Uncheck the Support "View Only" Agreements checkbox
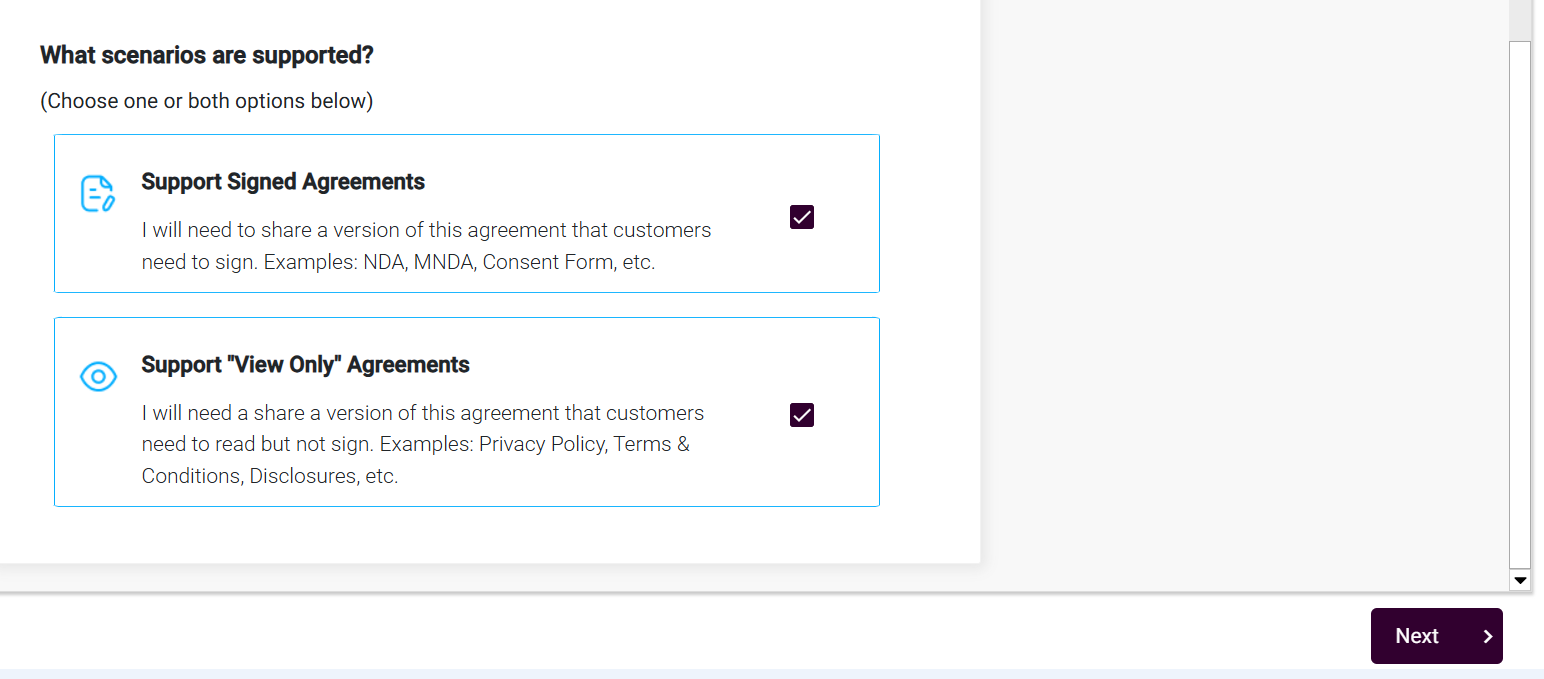This screenshot has height=679, width=1544. 802,415
